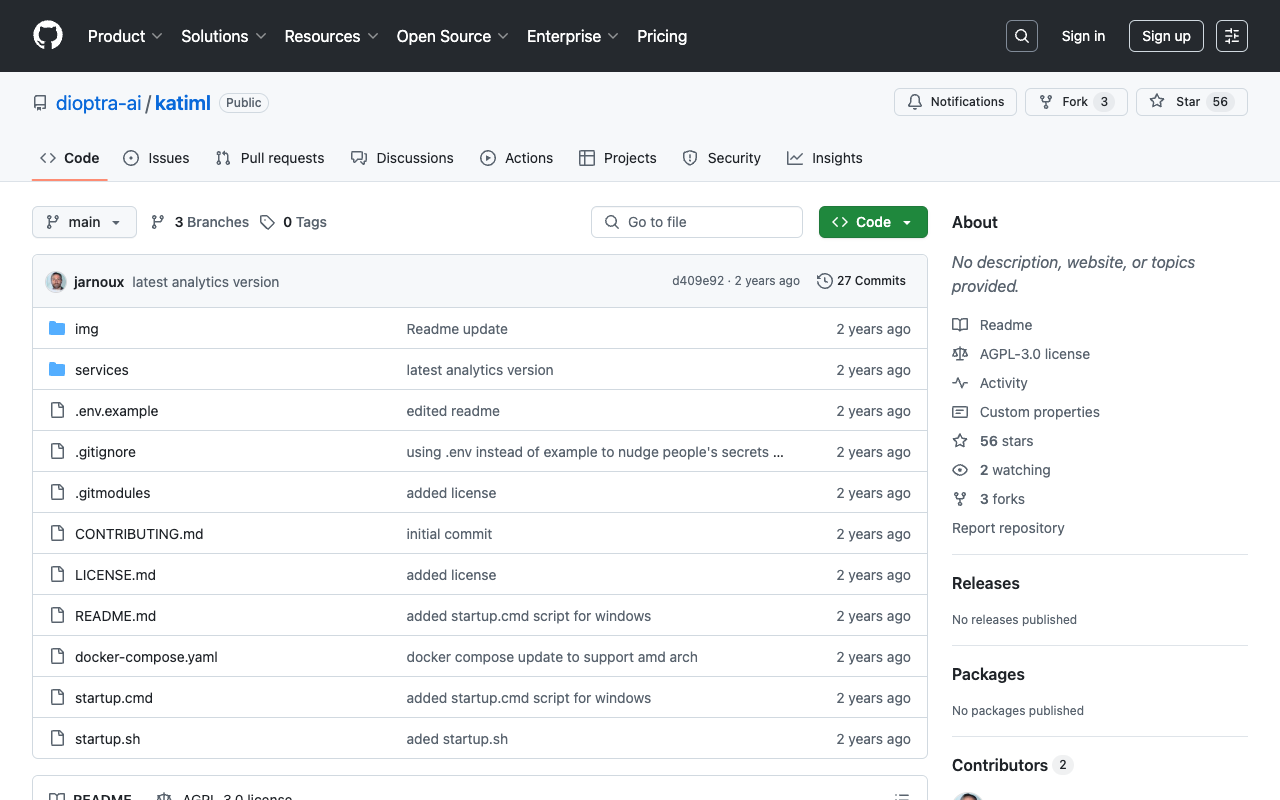Open the 'latest analytics version' commit in header bar

(x=205, y=282)
